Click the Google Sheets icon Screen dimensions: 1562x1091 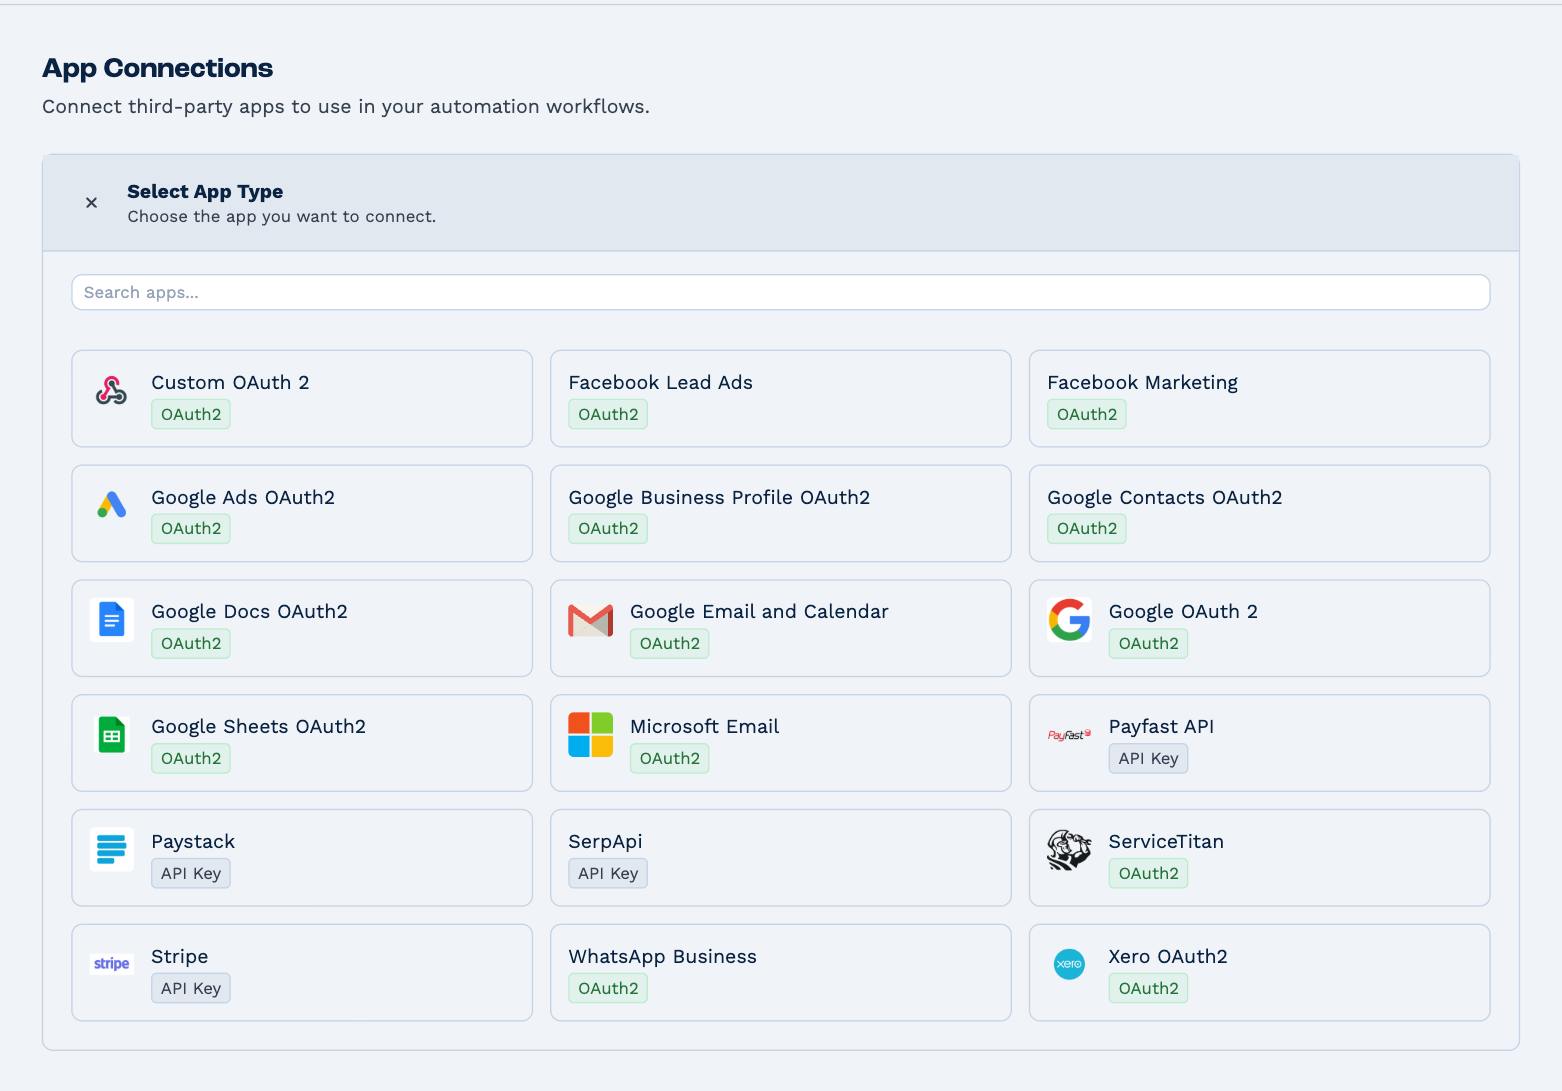click(111, 735)
